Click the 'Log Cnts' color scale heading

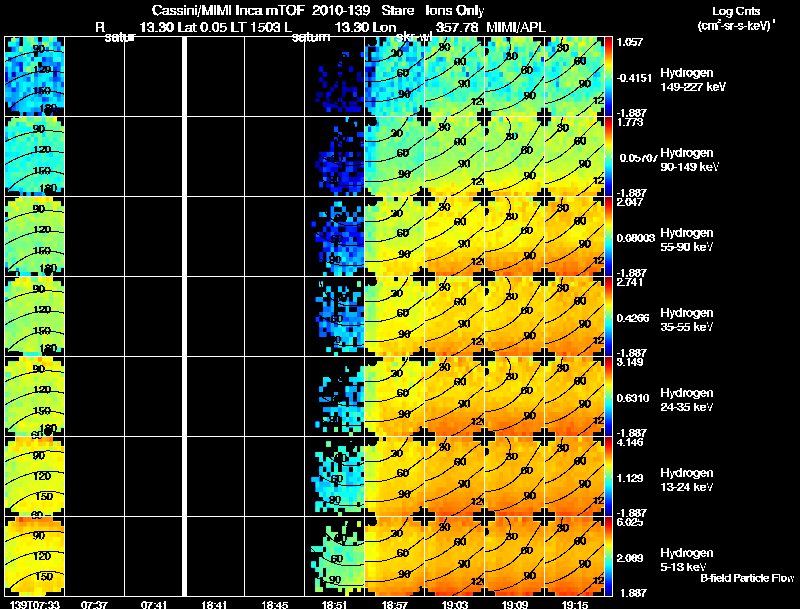tap(736, 11)
